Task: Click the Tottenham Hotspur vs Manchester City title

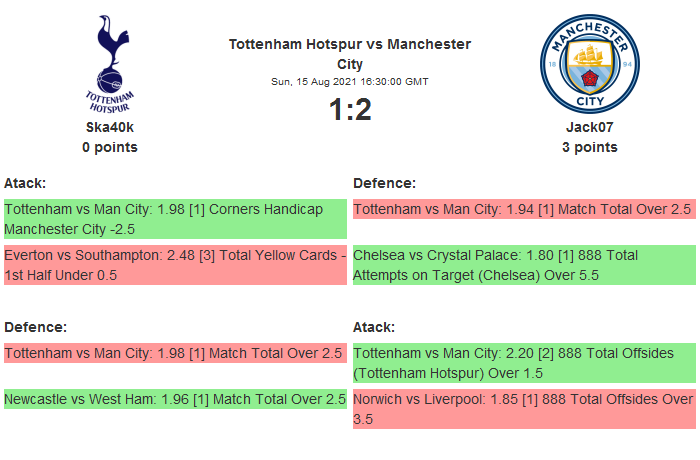Action: tap(349, 53)
